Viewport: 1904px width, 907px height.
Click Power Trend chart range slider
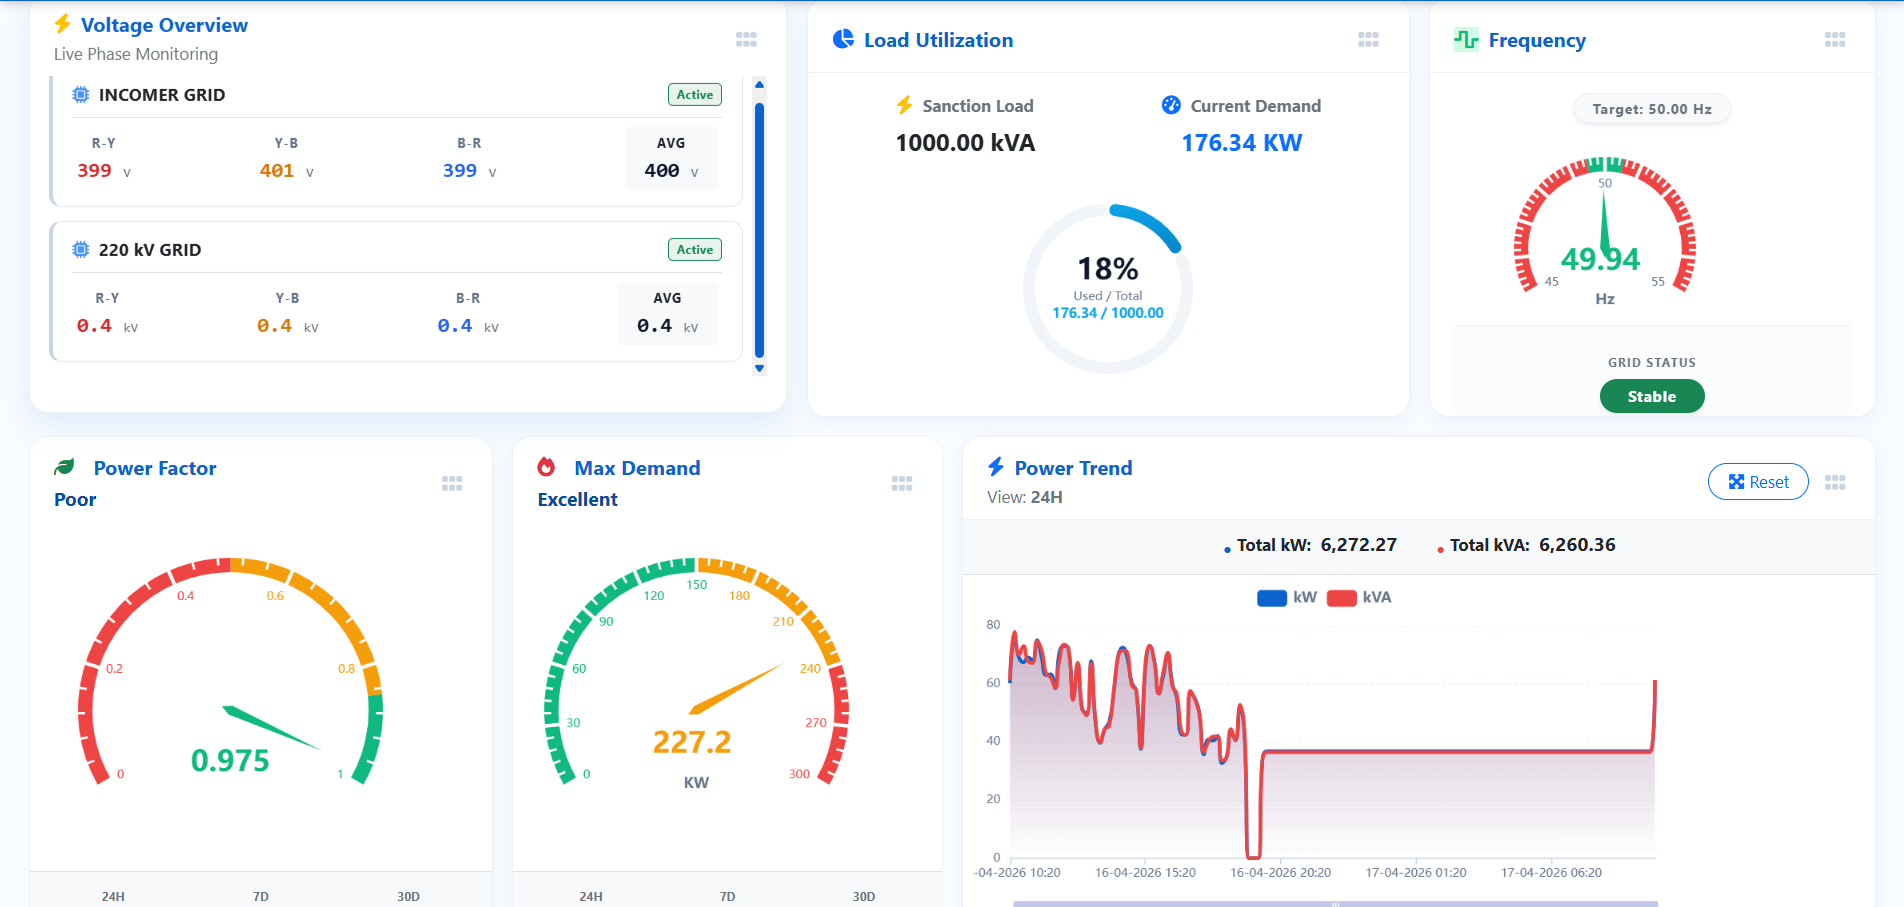click(1334, 902)
